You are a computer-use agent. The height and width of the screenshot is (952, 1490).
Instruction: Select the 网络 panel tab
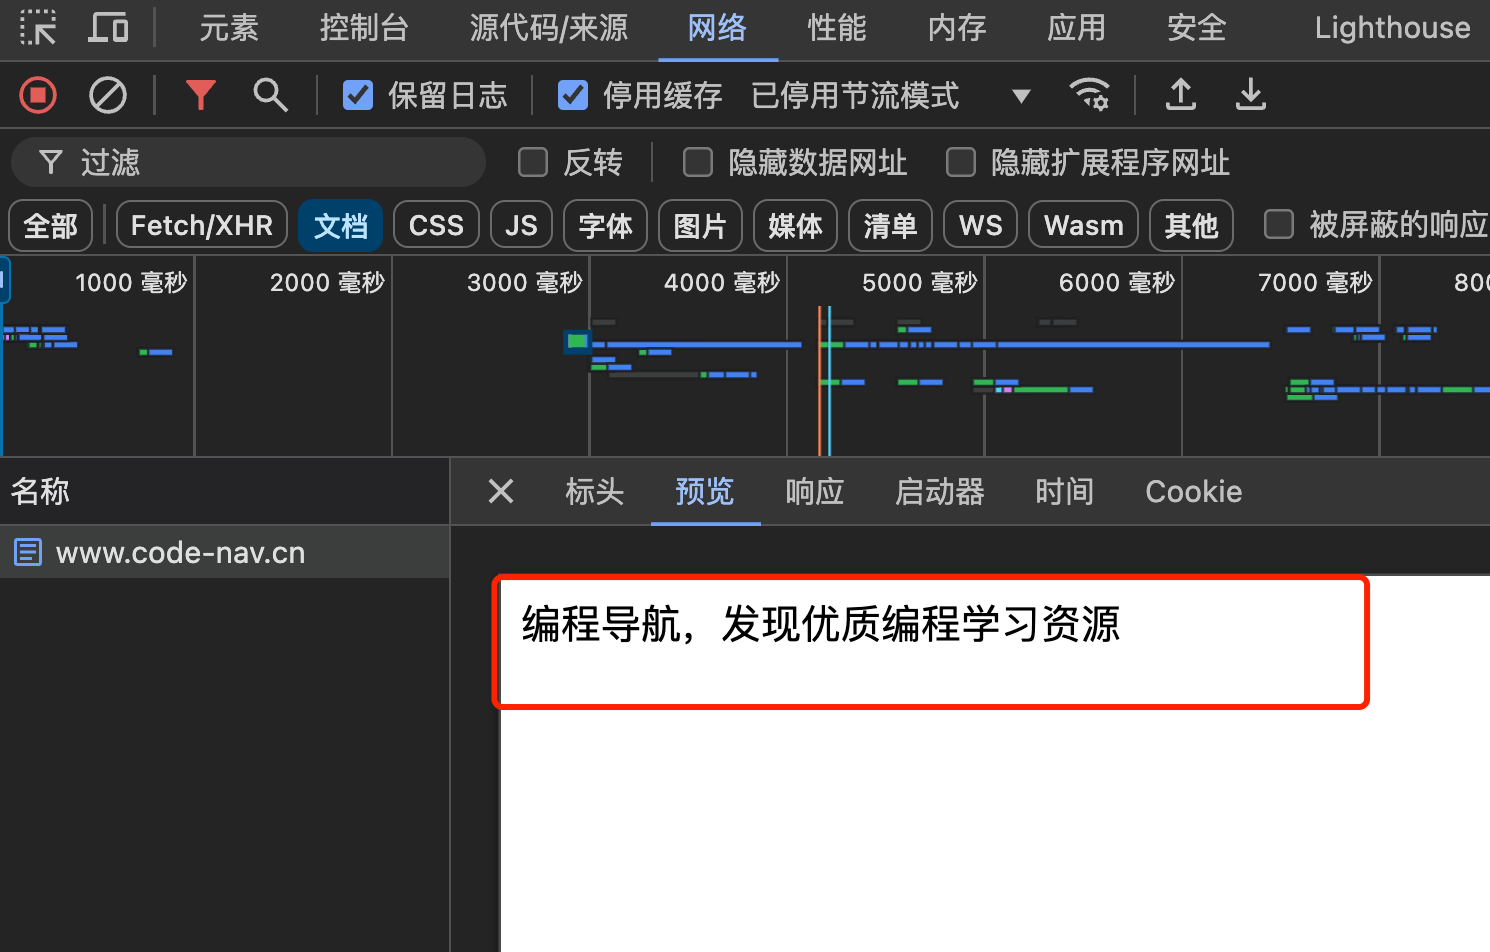[717, 28]
